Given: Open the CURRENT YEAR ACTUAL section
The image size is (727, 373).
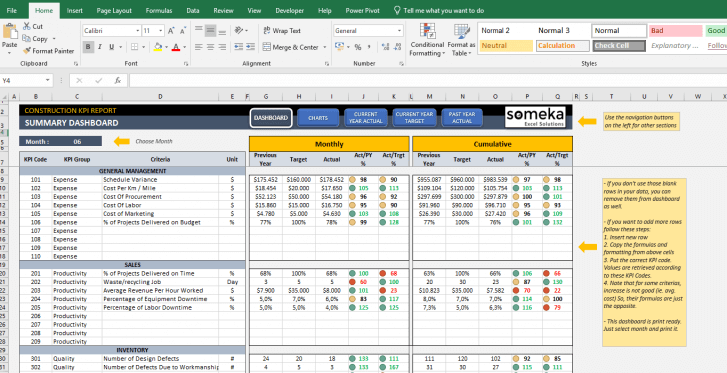Looking at the screenshot, I should 365,118.
